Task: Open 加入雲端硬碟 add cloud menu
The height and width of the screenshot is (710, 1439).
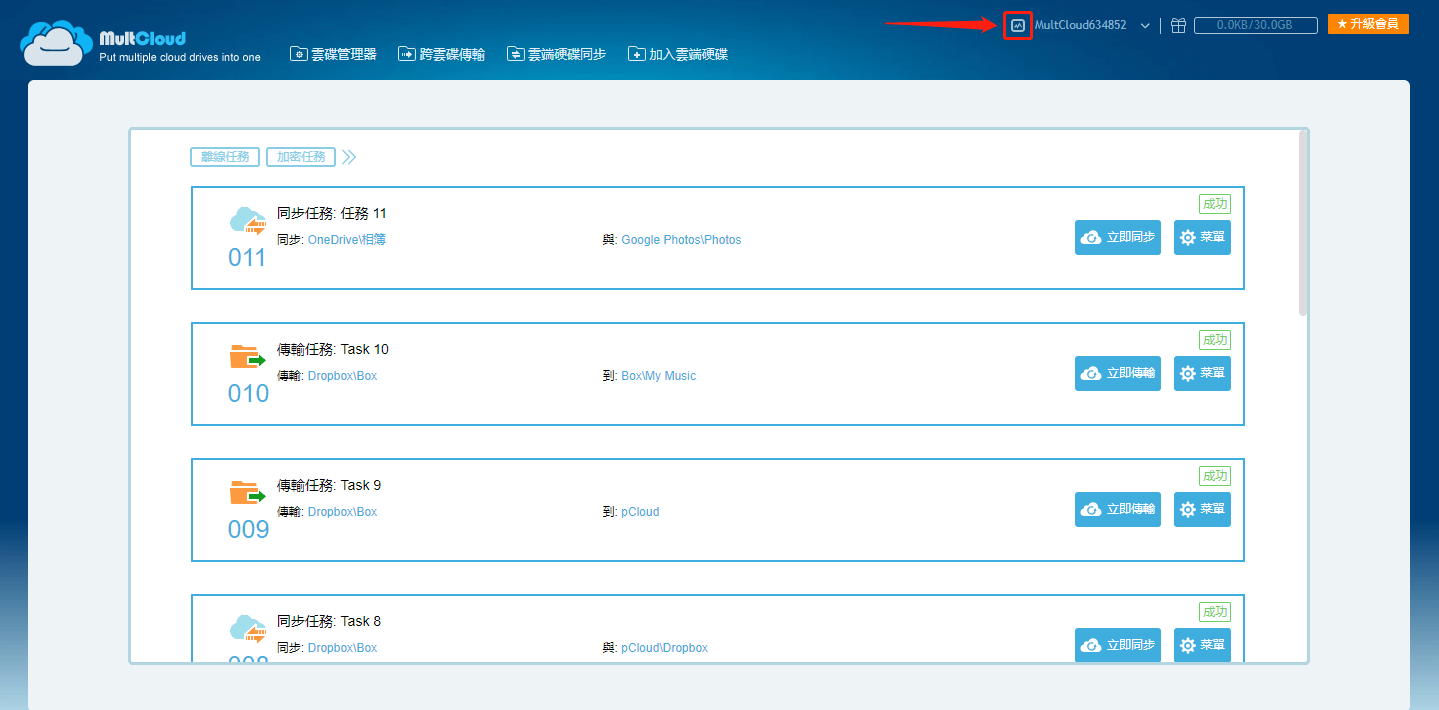Action: pyautogui.click(x=678, y=54)
